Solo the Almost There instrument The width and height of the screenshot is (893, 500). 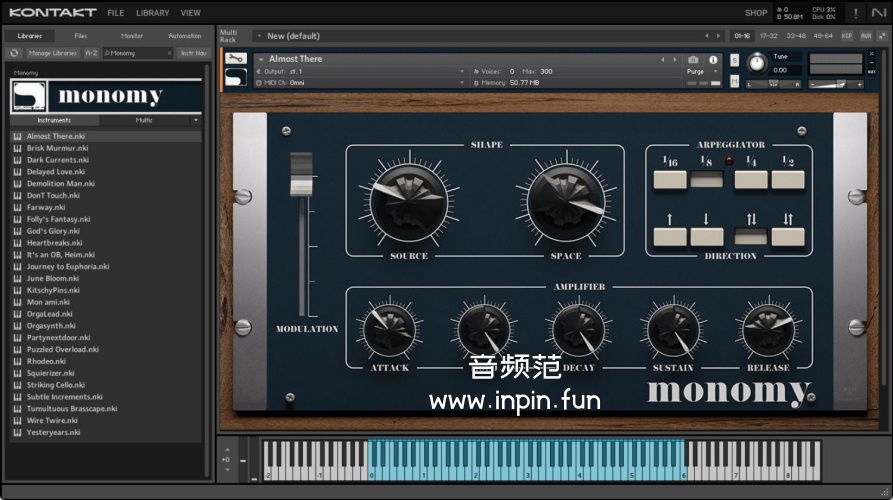point(735,59)
